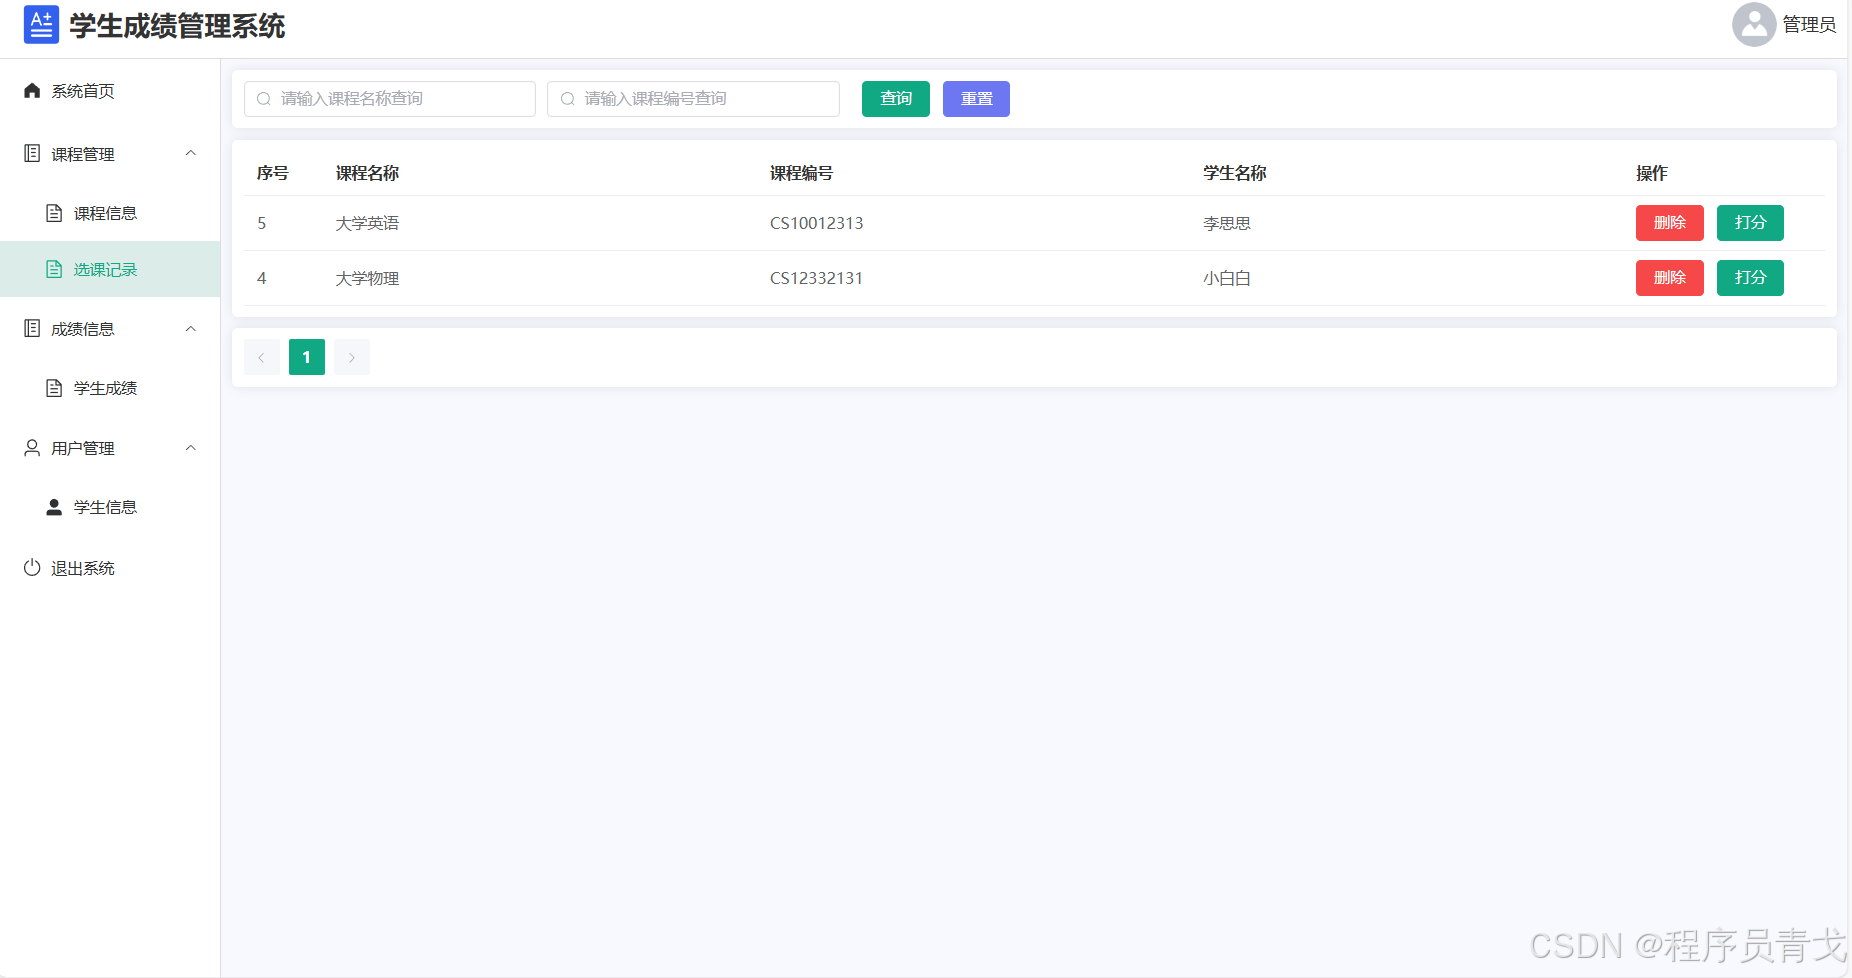1852x978 pixels.
Task: Go to 系统首页 menu item
Action: click(110, 91)
